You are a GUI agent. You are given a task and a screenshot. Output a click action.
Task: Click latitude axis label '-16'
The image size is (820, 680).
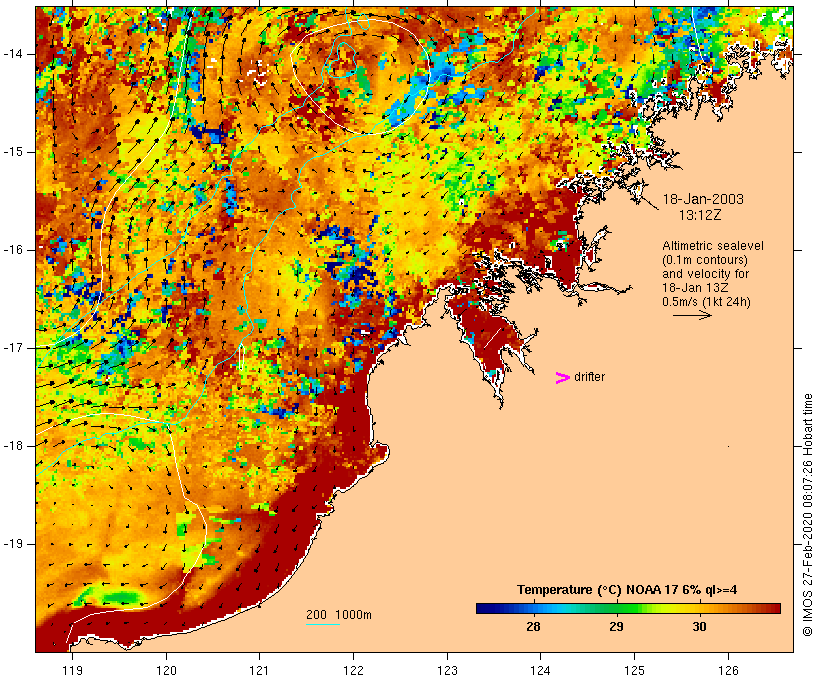point(12,250)
